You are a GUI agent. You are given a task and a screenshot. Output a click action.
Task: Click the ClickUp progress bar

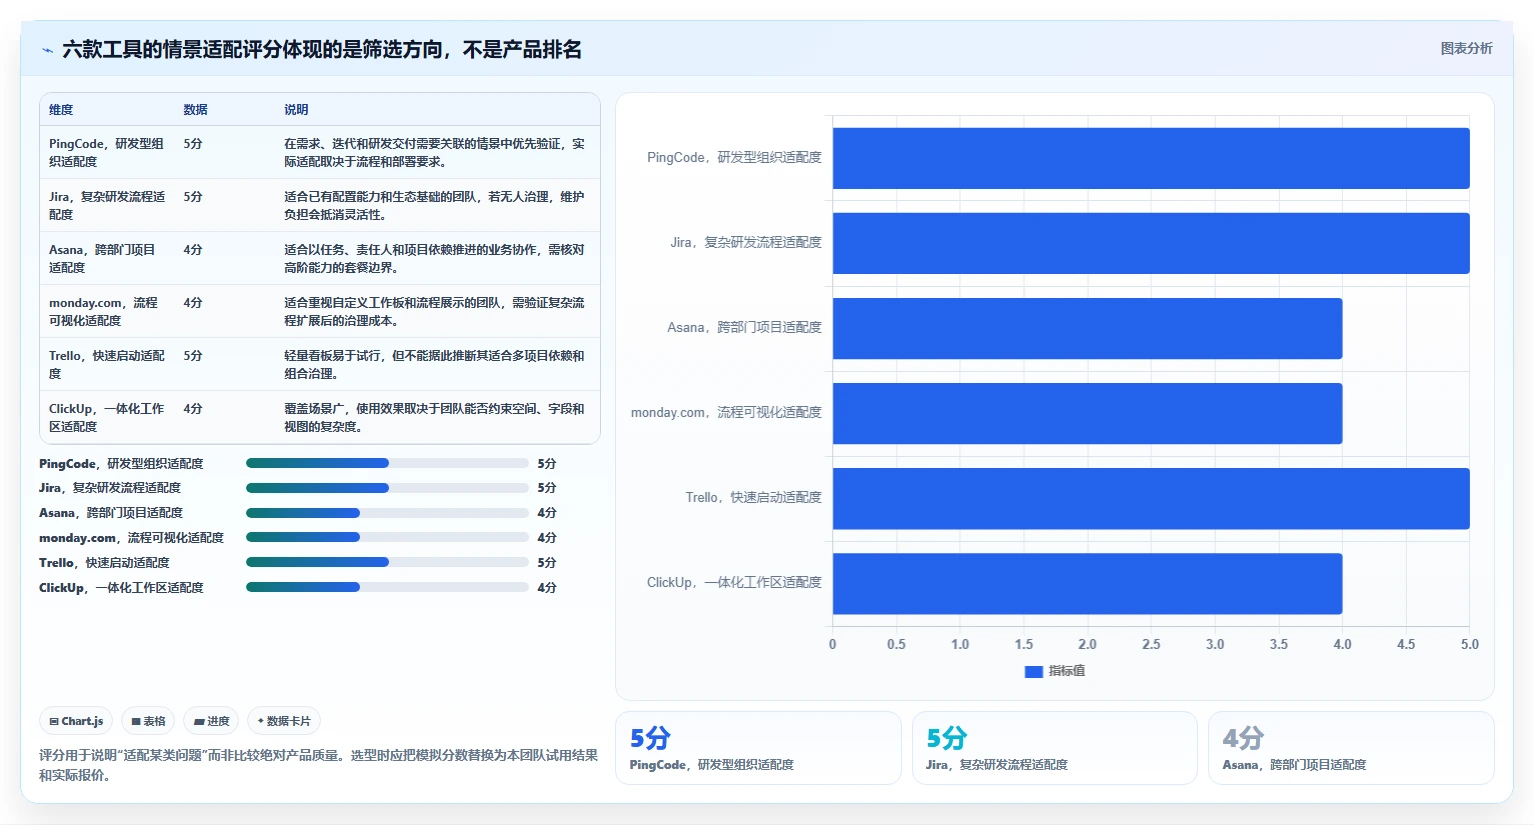[x=387, y=587]
